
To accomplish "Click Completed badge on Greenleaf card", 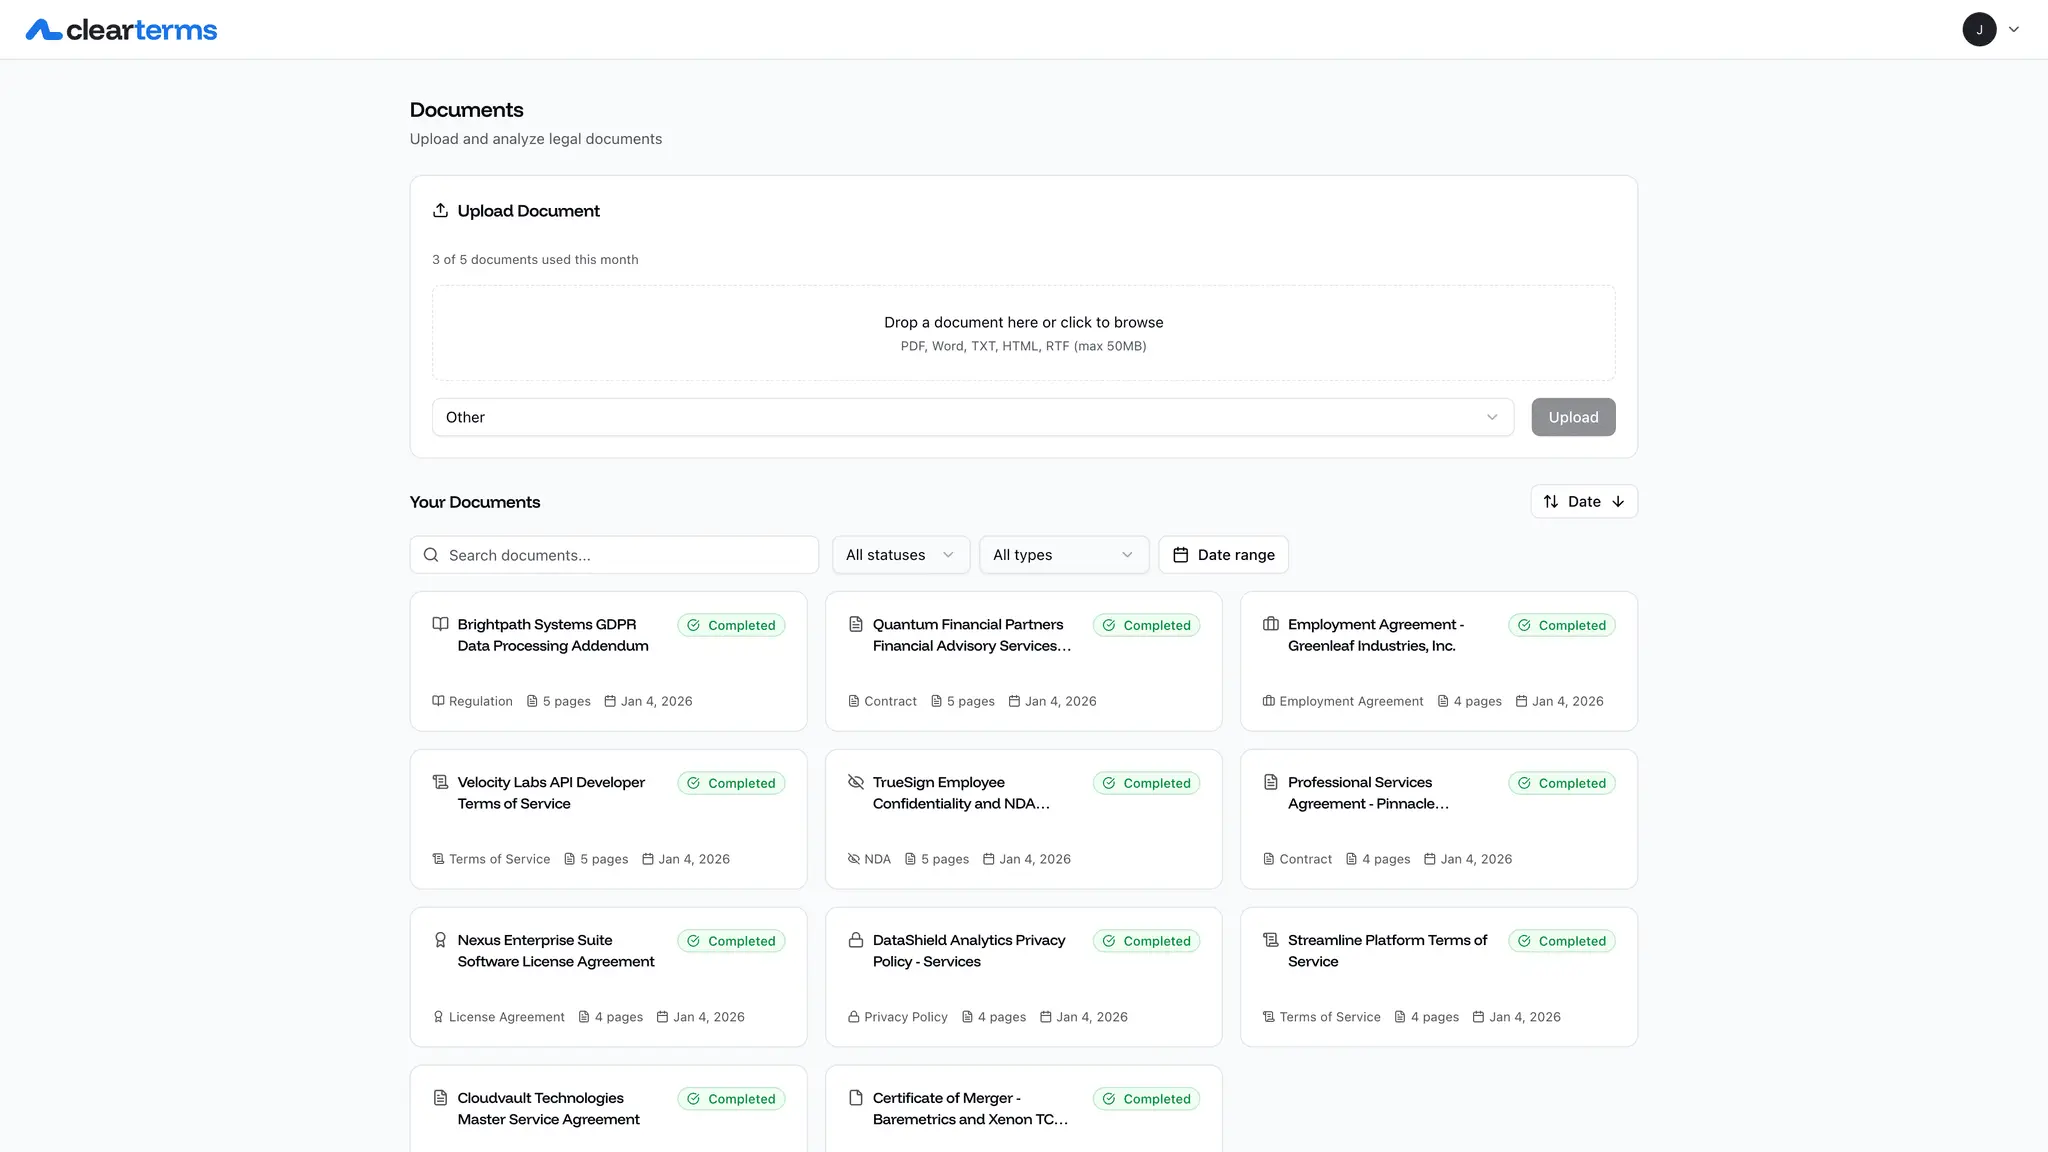I will (1562, 625).
